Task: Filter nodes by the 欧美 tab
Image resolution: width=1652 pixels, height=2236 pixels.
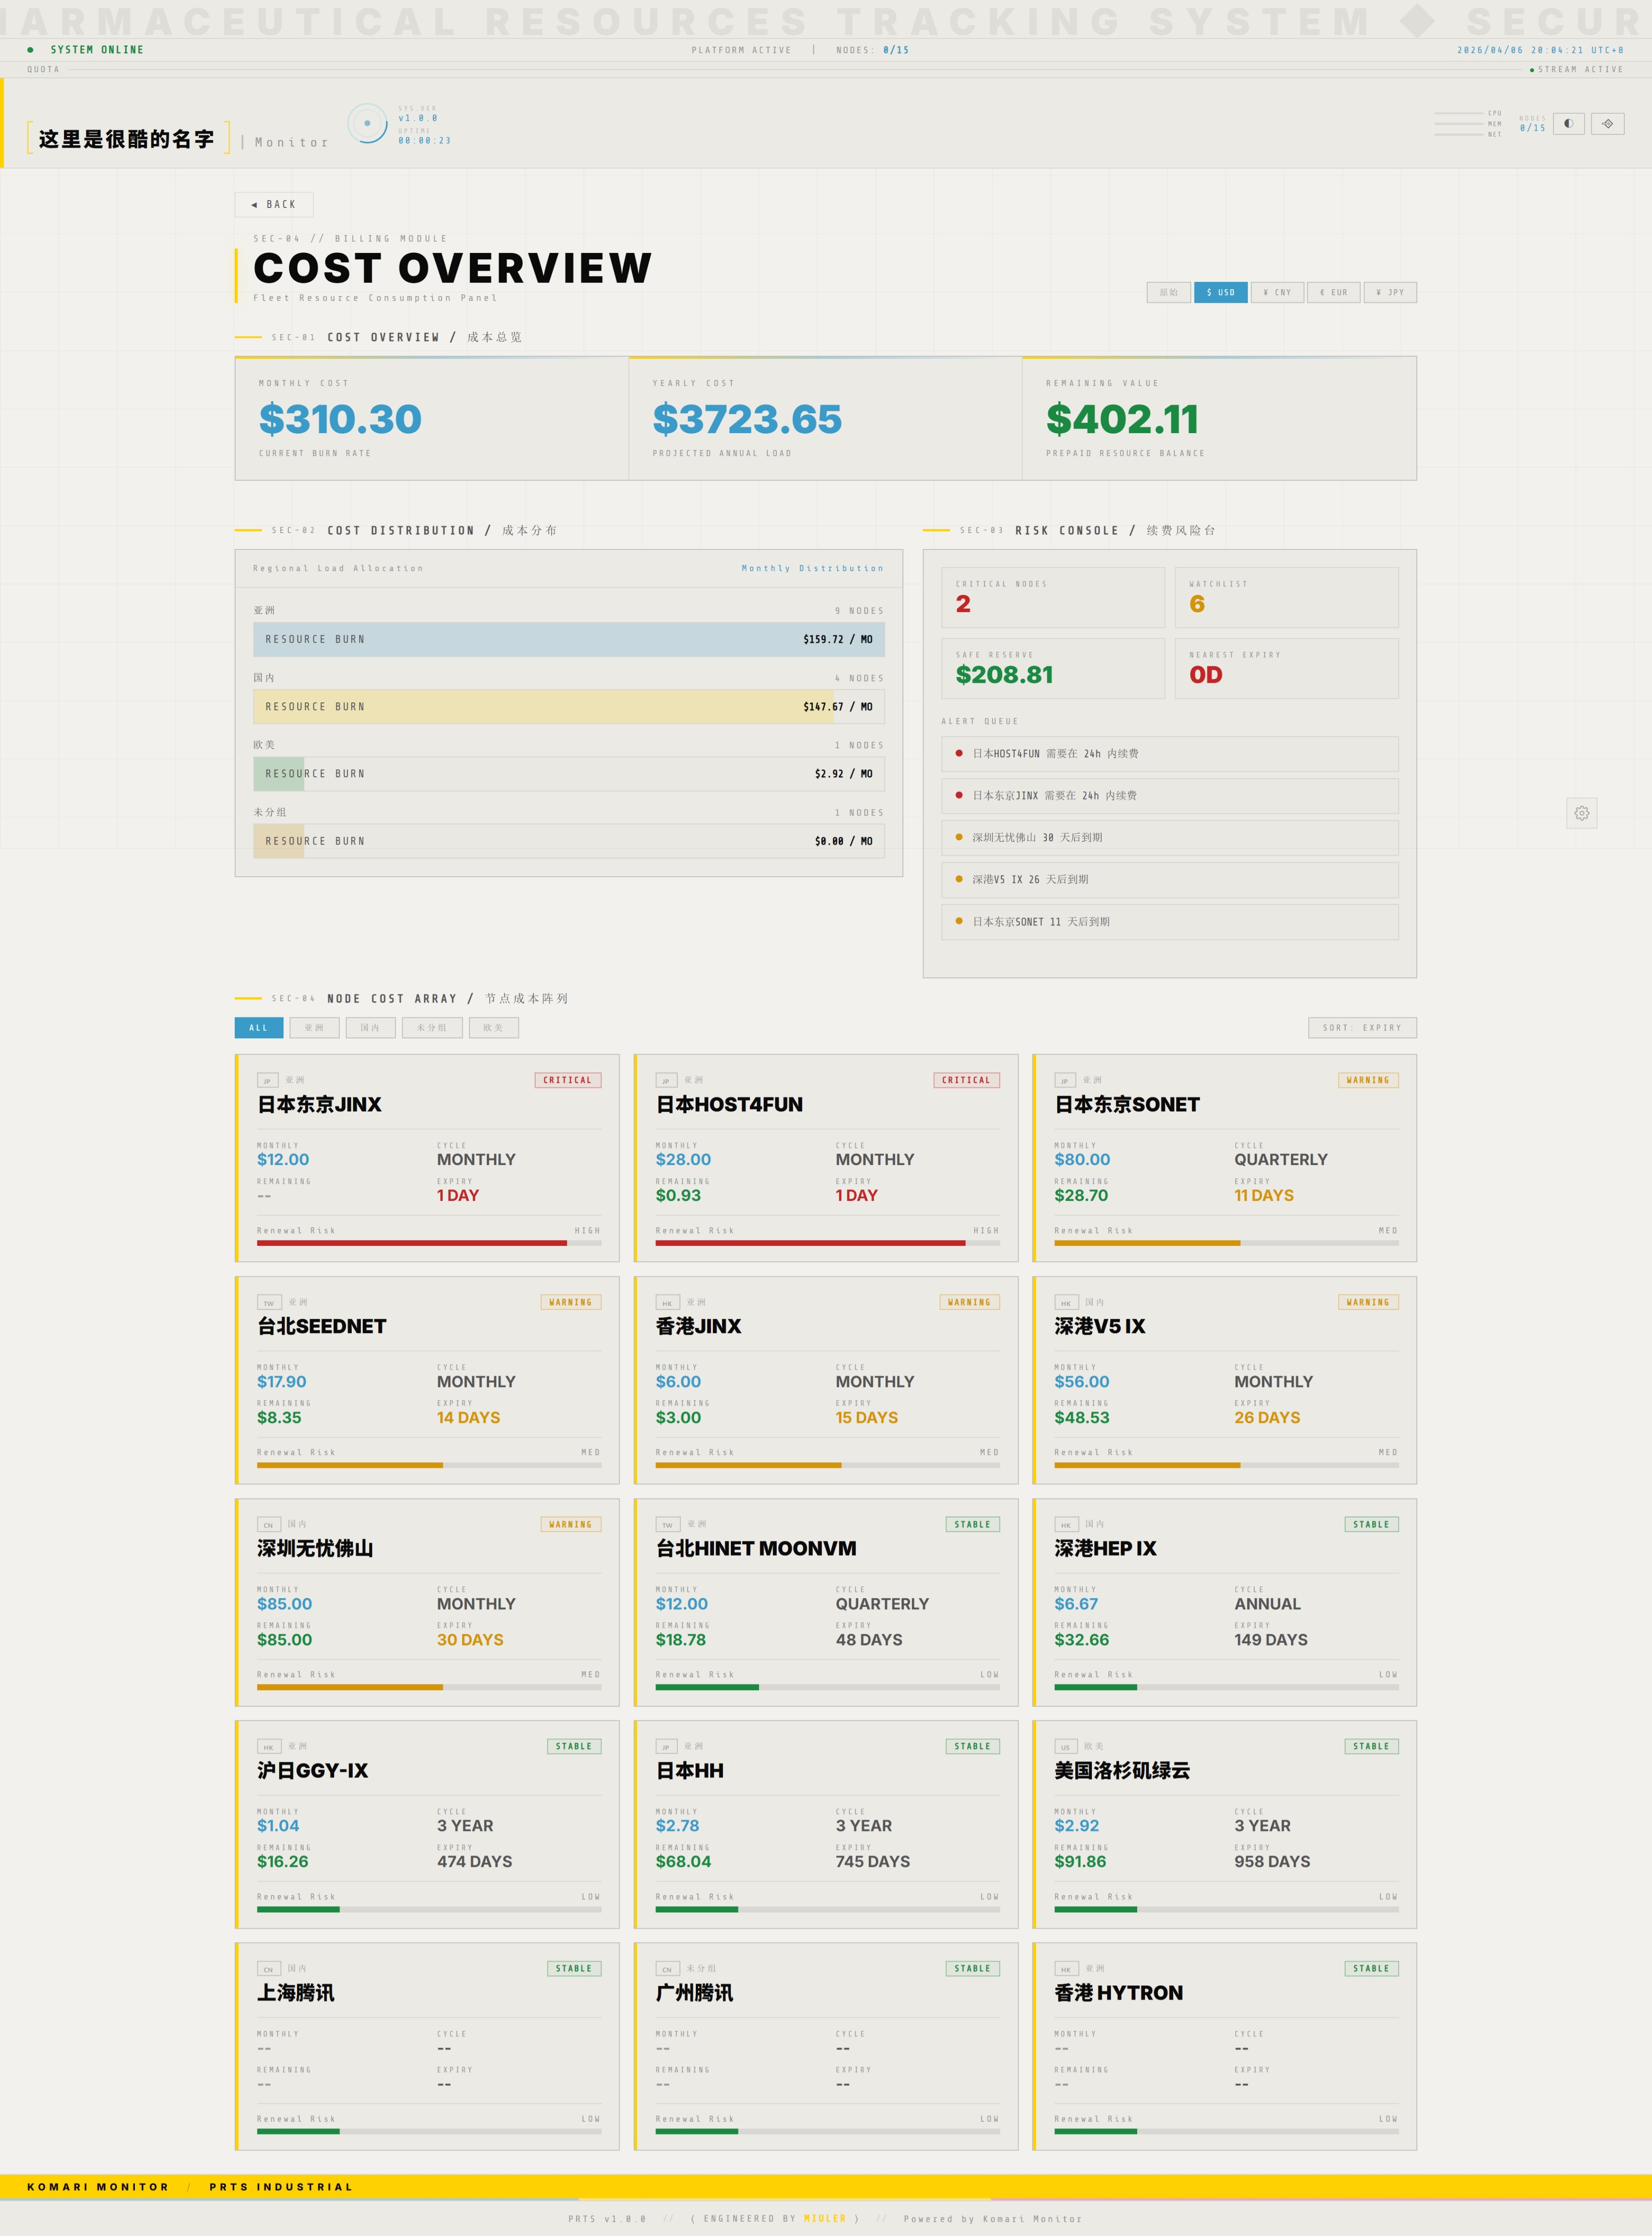Action: (493, 1028)
